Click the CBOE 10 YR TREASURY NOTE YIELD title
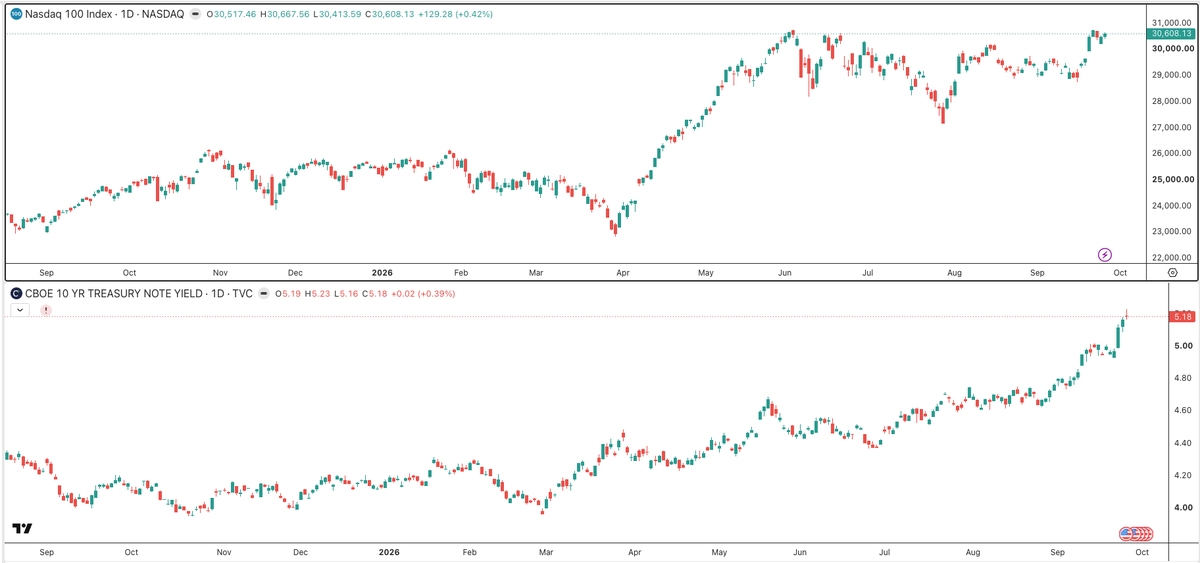This screenshot has width=1200, height=563. 114,294
